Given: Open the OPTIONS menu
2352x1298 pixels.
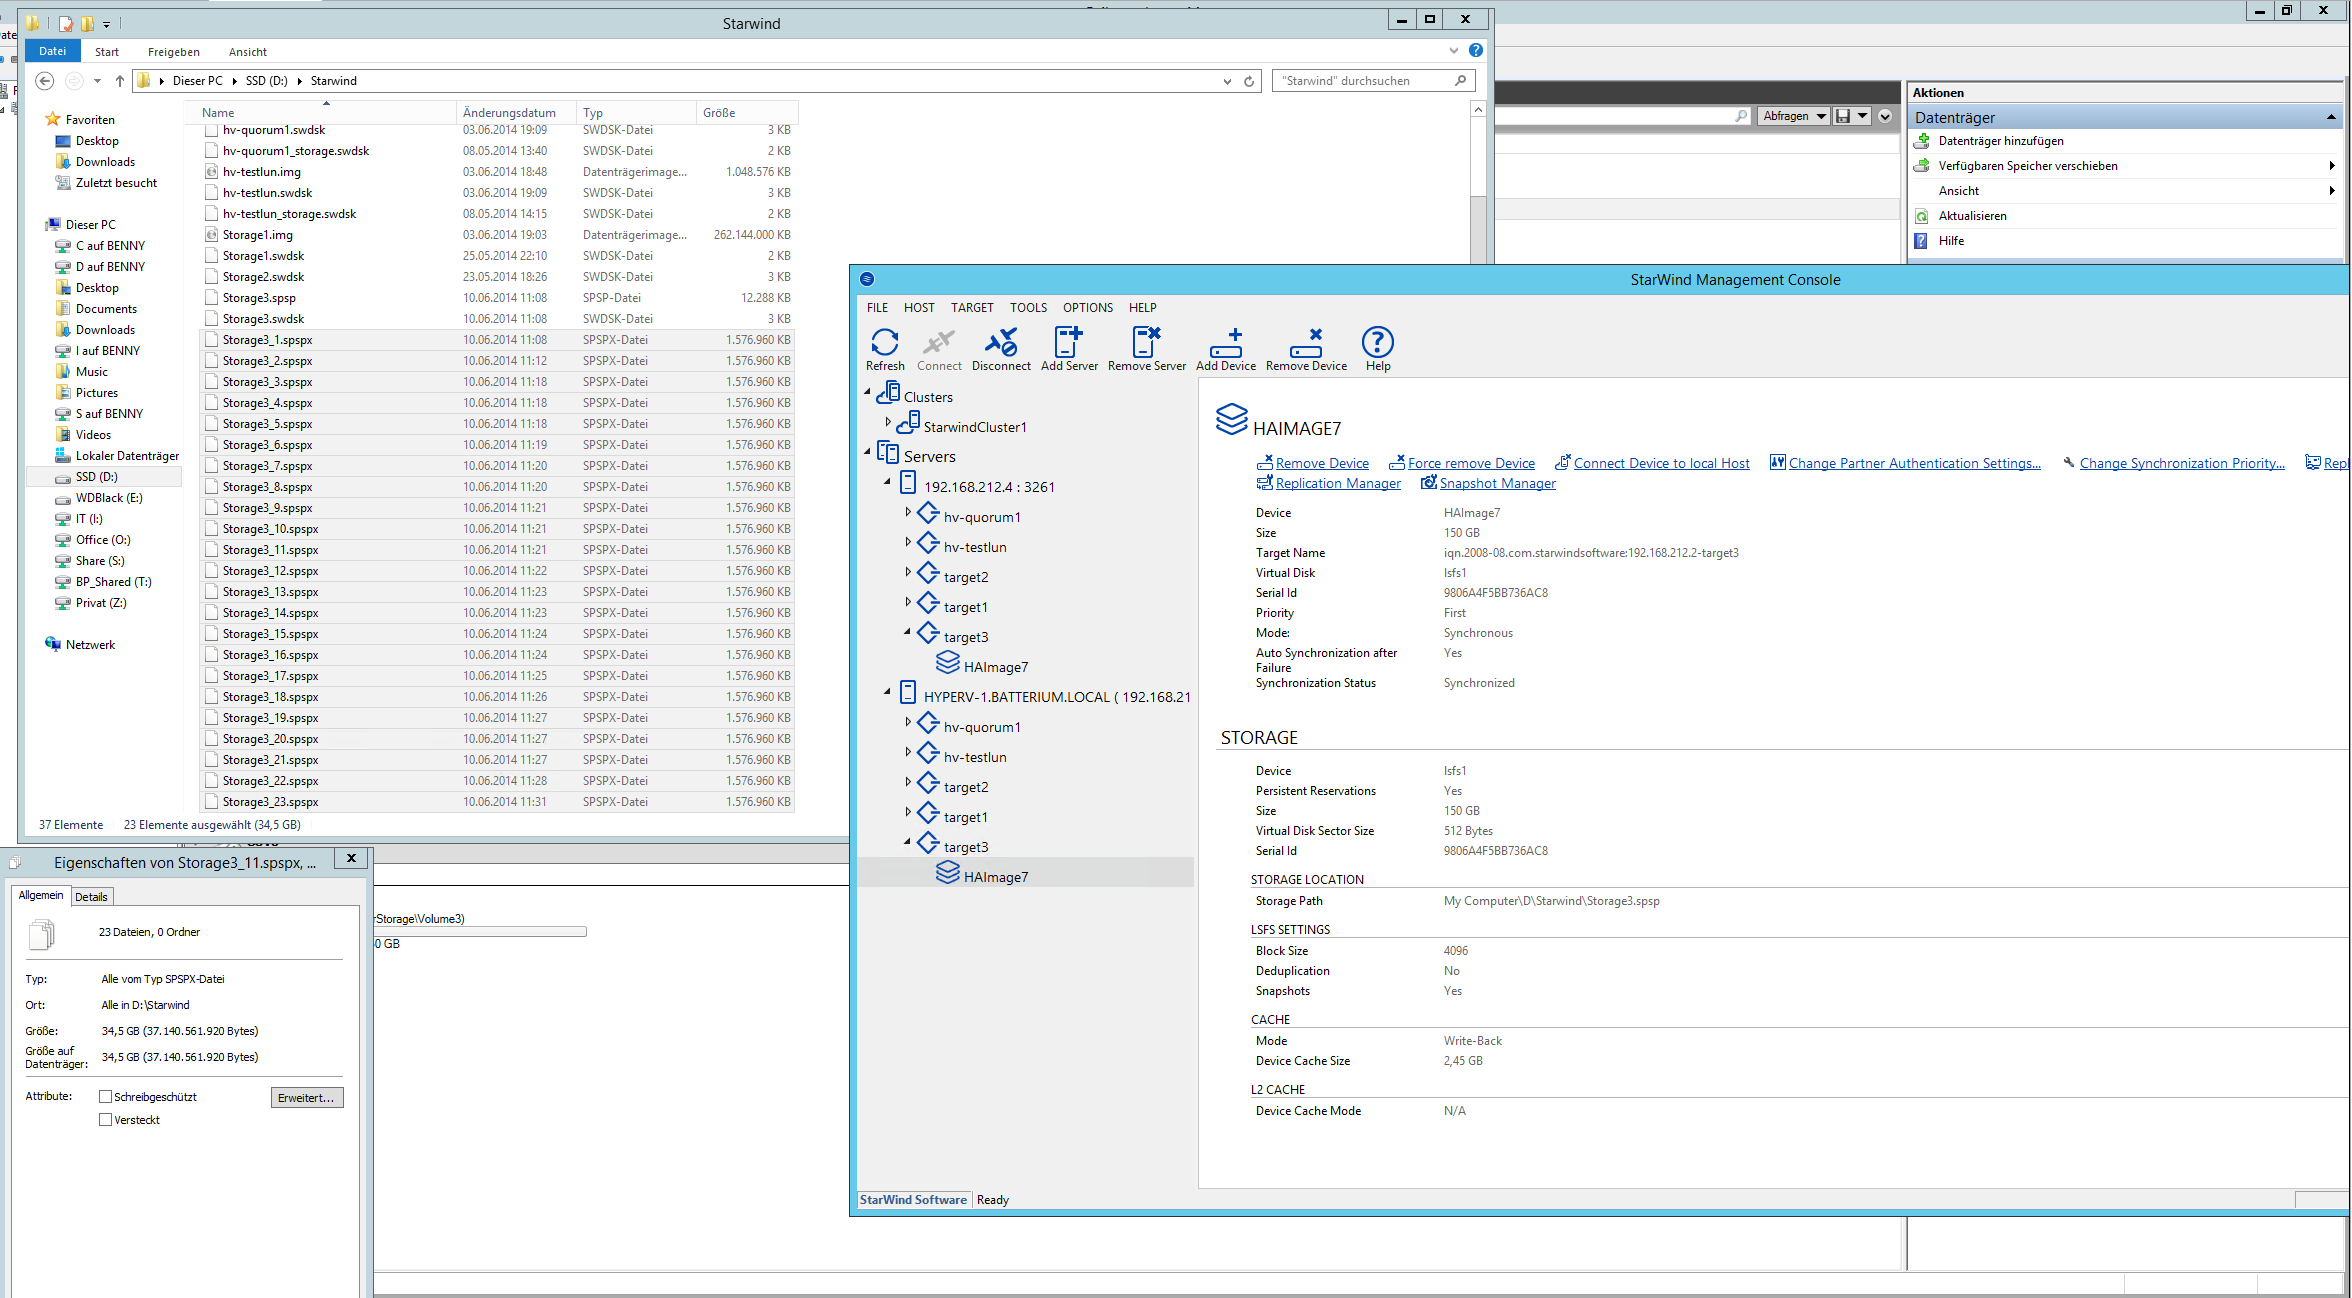Looking at the screenshot, I should point(1087,308).
